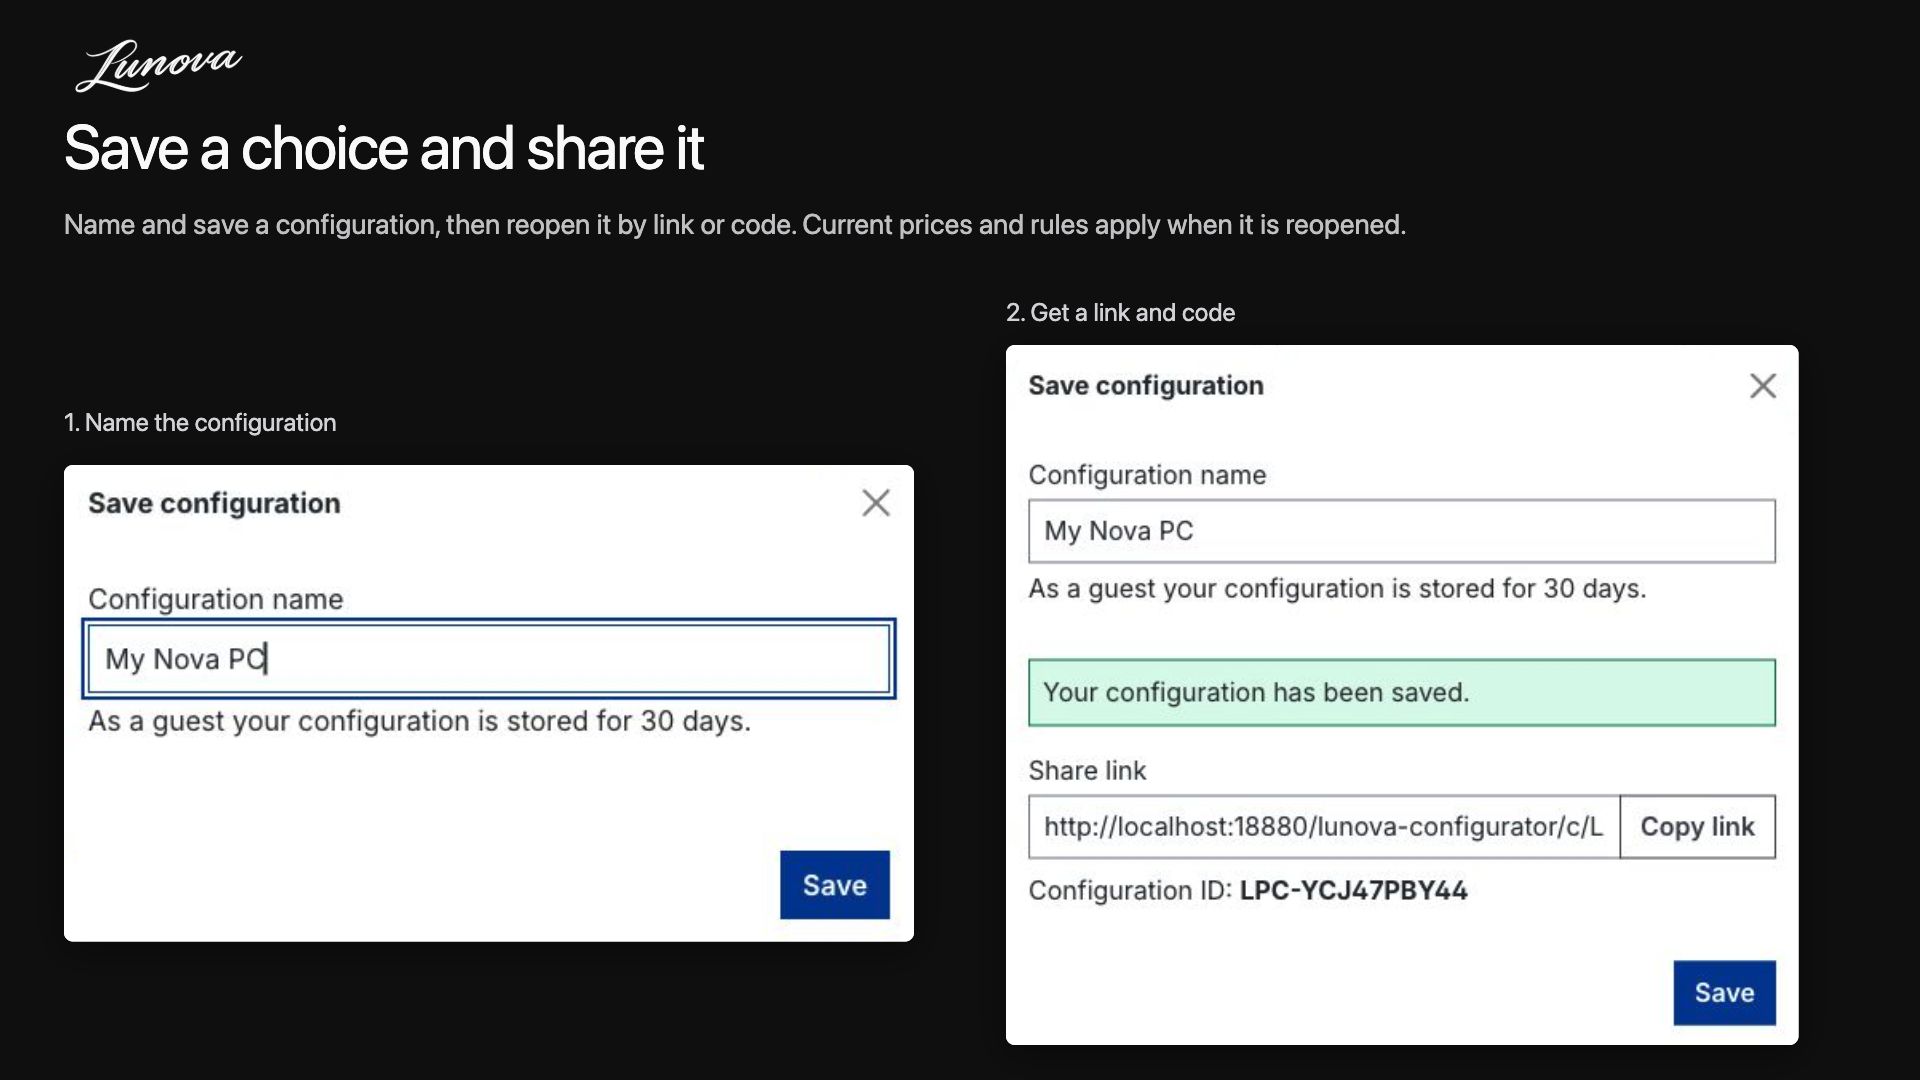Close the step 2 Save configuration dialog

pos(1763,386)
